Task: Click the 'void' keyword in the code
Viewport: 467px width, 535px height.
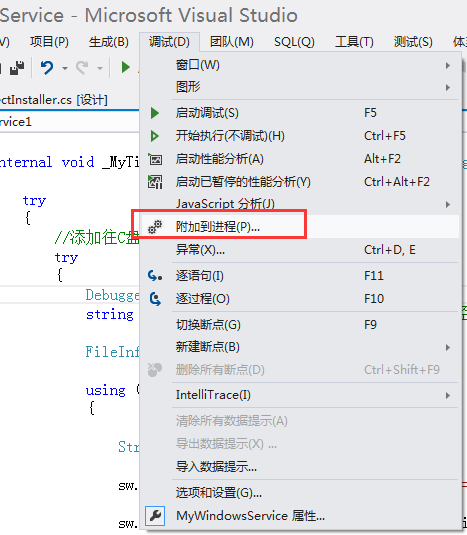Action: [x=78, y=162]
